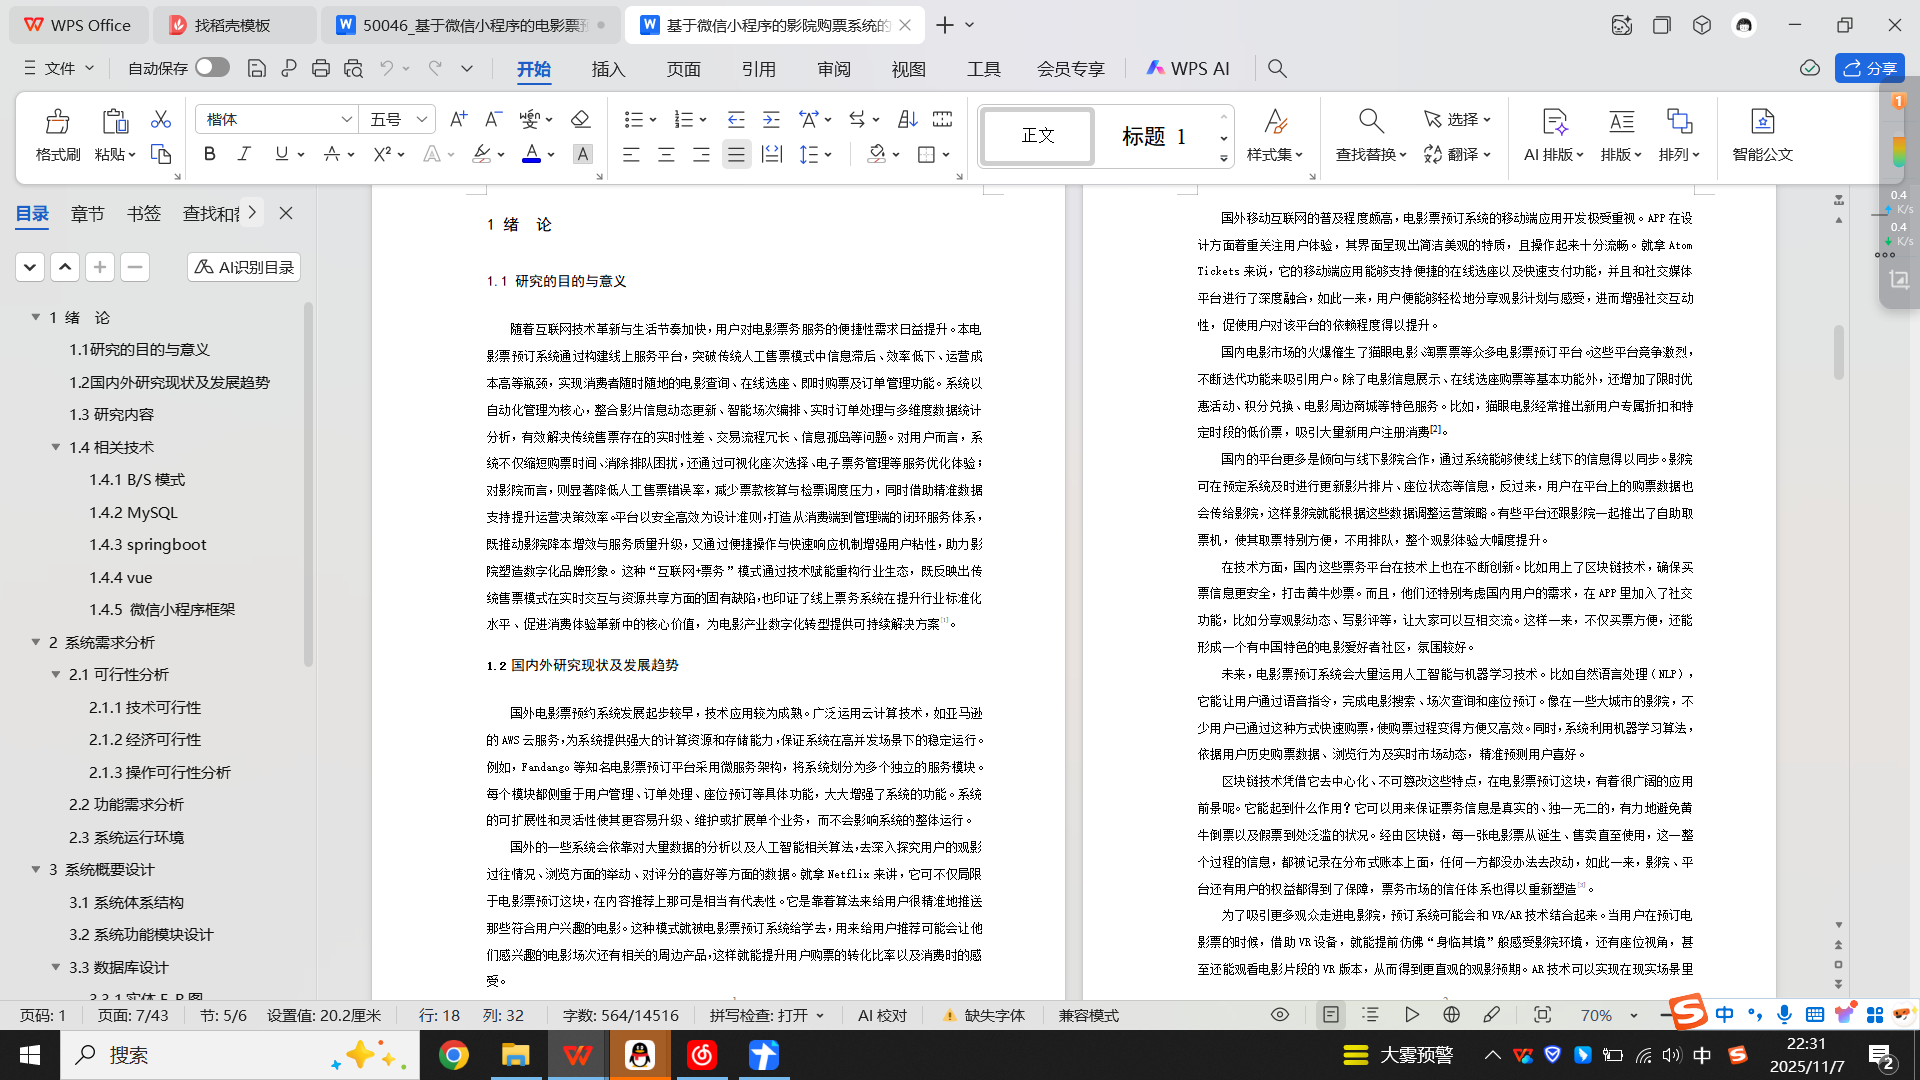Collapse the 系统需求分析 chapter tree
Viewport: 1920px width, 1080px height.
pos(36,642)
